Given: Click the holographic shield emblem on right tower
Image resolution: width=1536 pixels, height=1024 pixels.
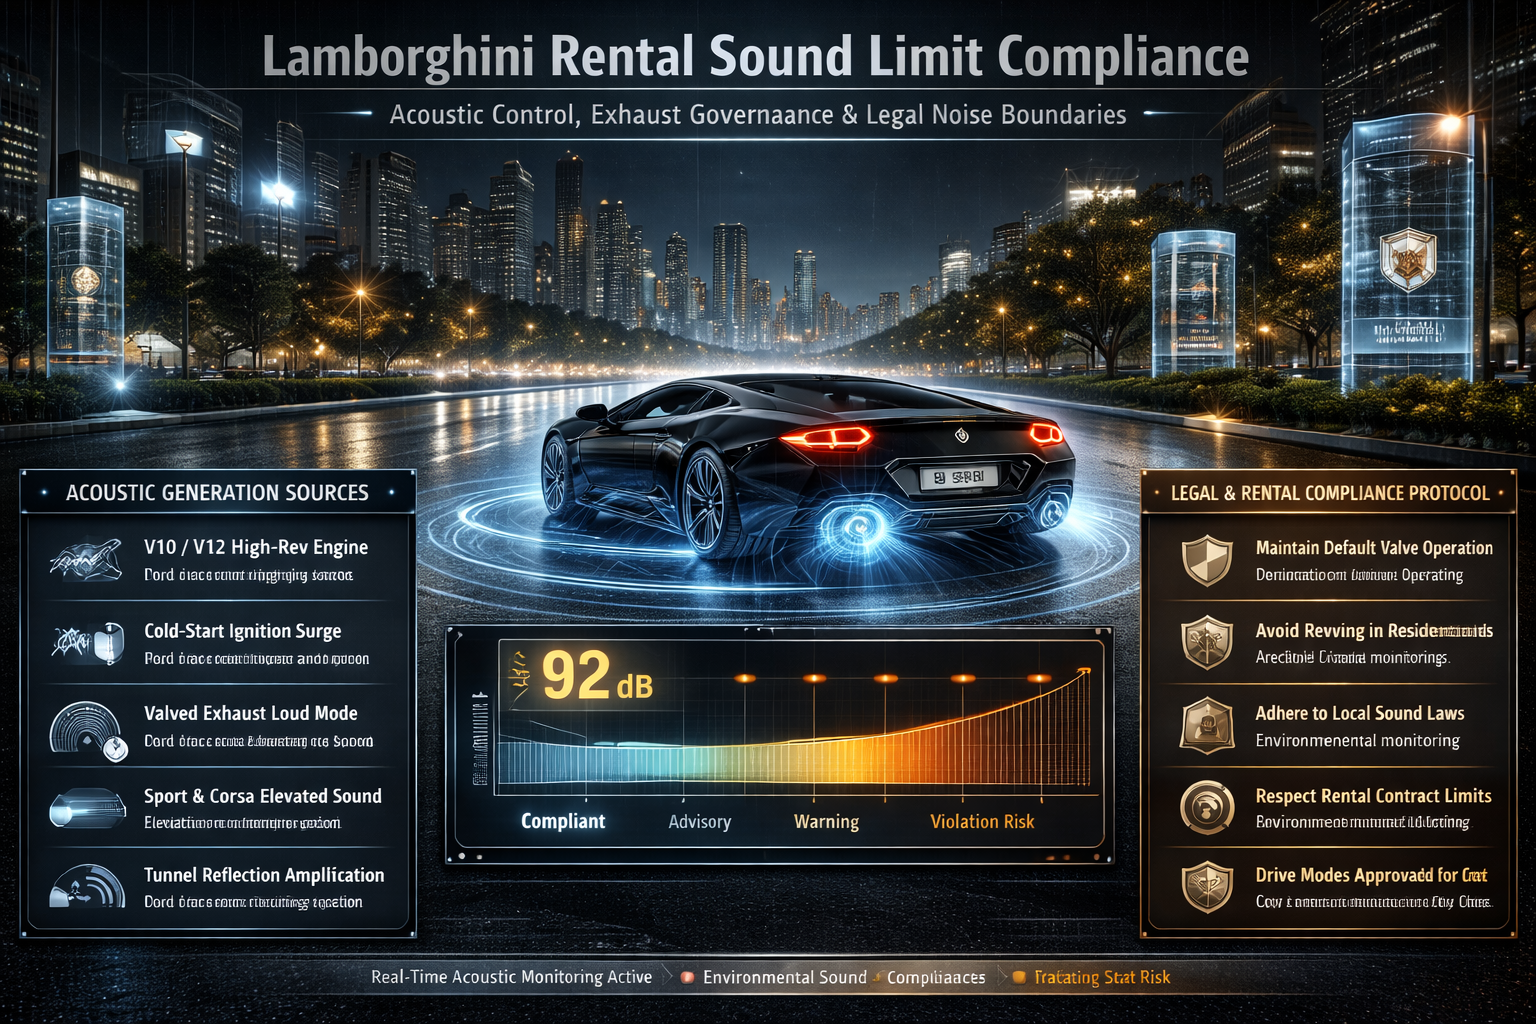Looking at the screenshot, I should pyautogui.click(x=1407, y=258).
